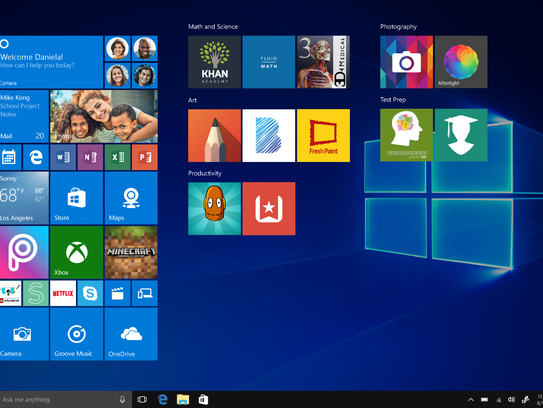This screenshot has height=408, width=543.
Task: Open the volume control in tray
Action: pos(511,400)
